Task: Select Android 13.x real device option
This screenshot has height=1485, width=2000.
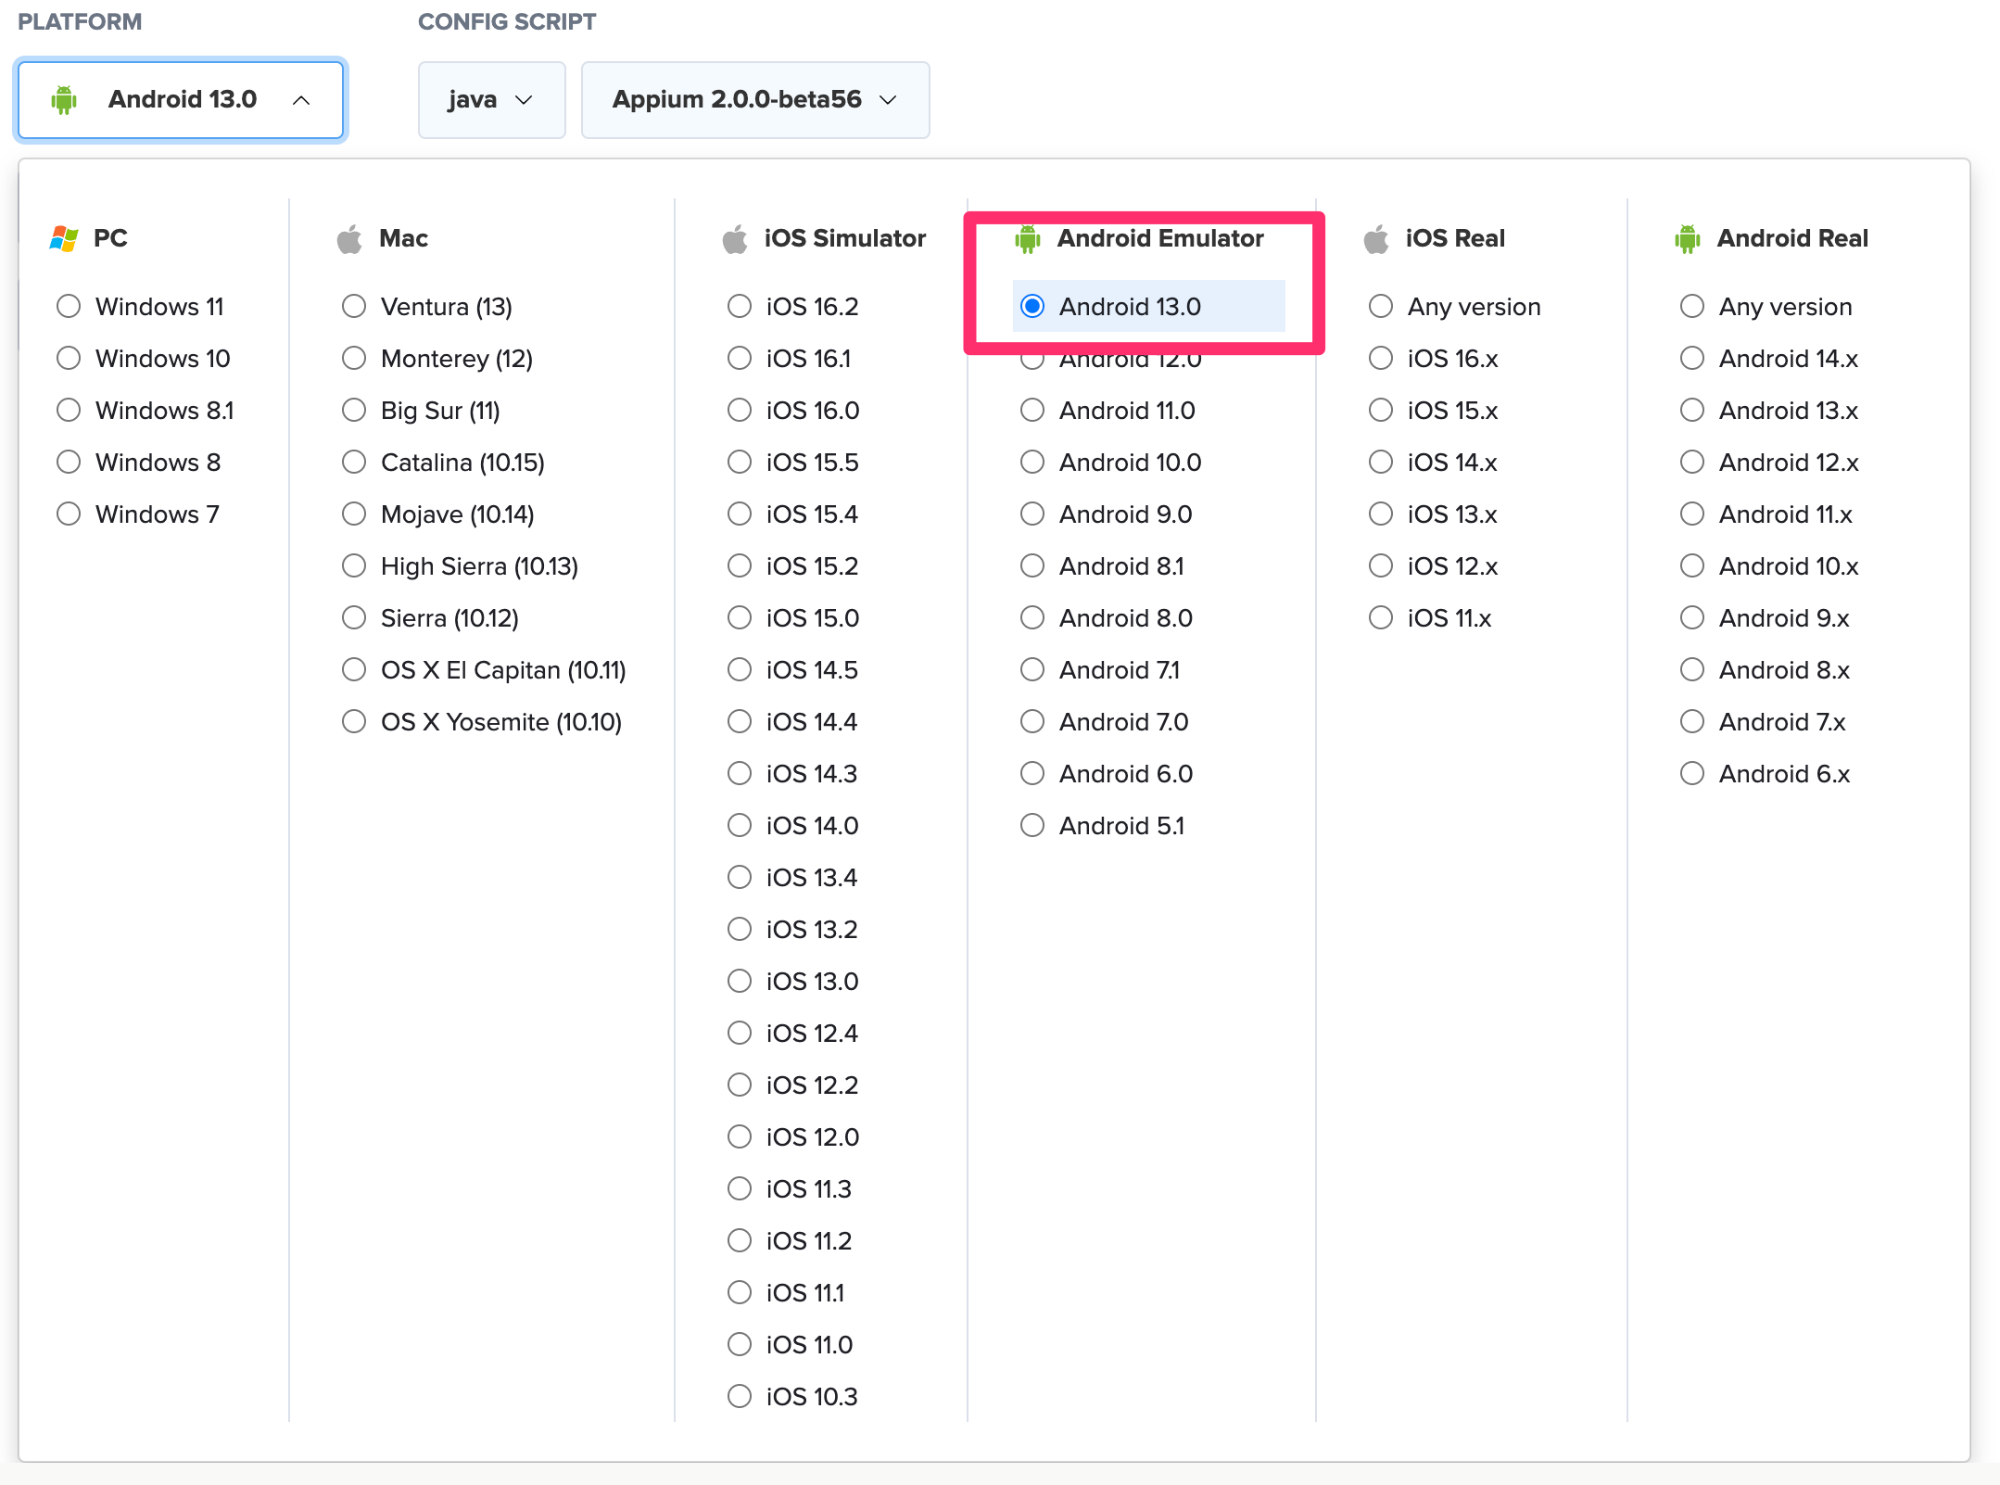Action: 1769,410
